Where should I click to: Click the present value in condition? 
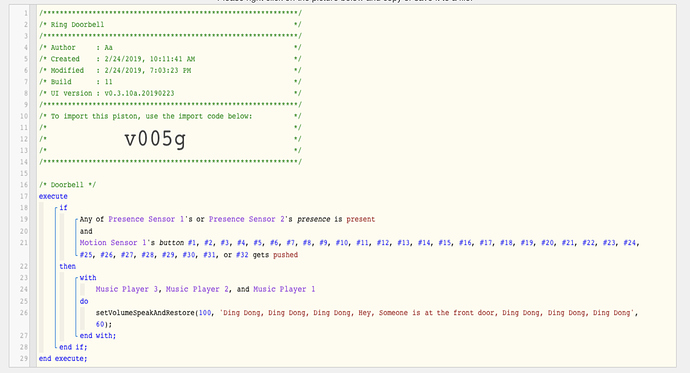click(360, 219)
